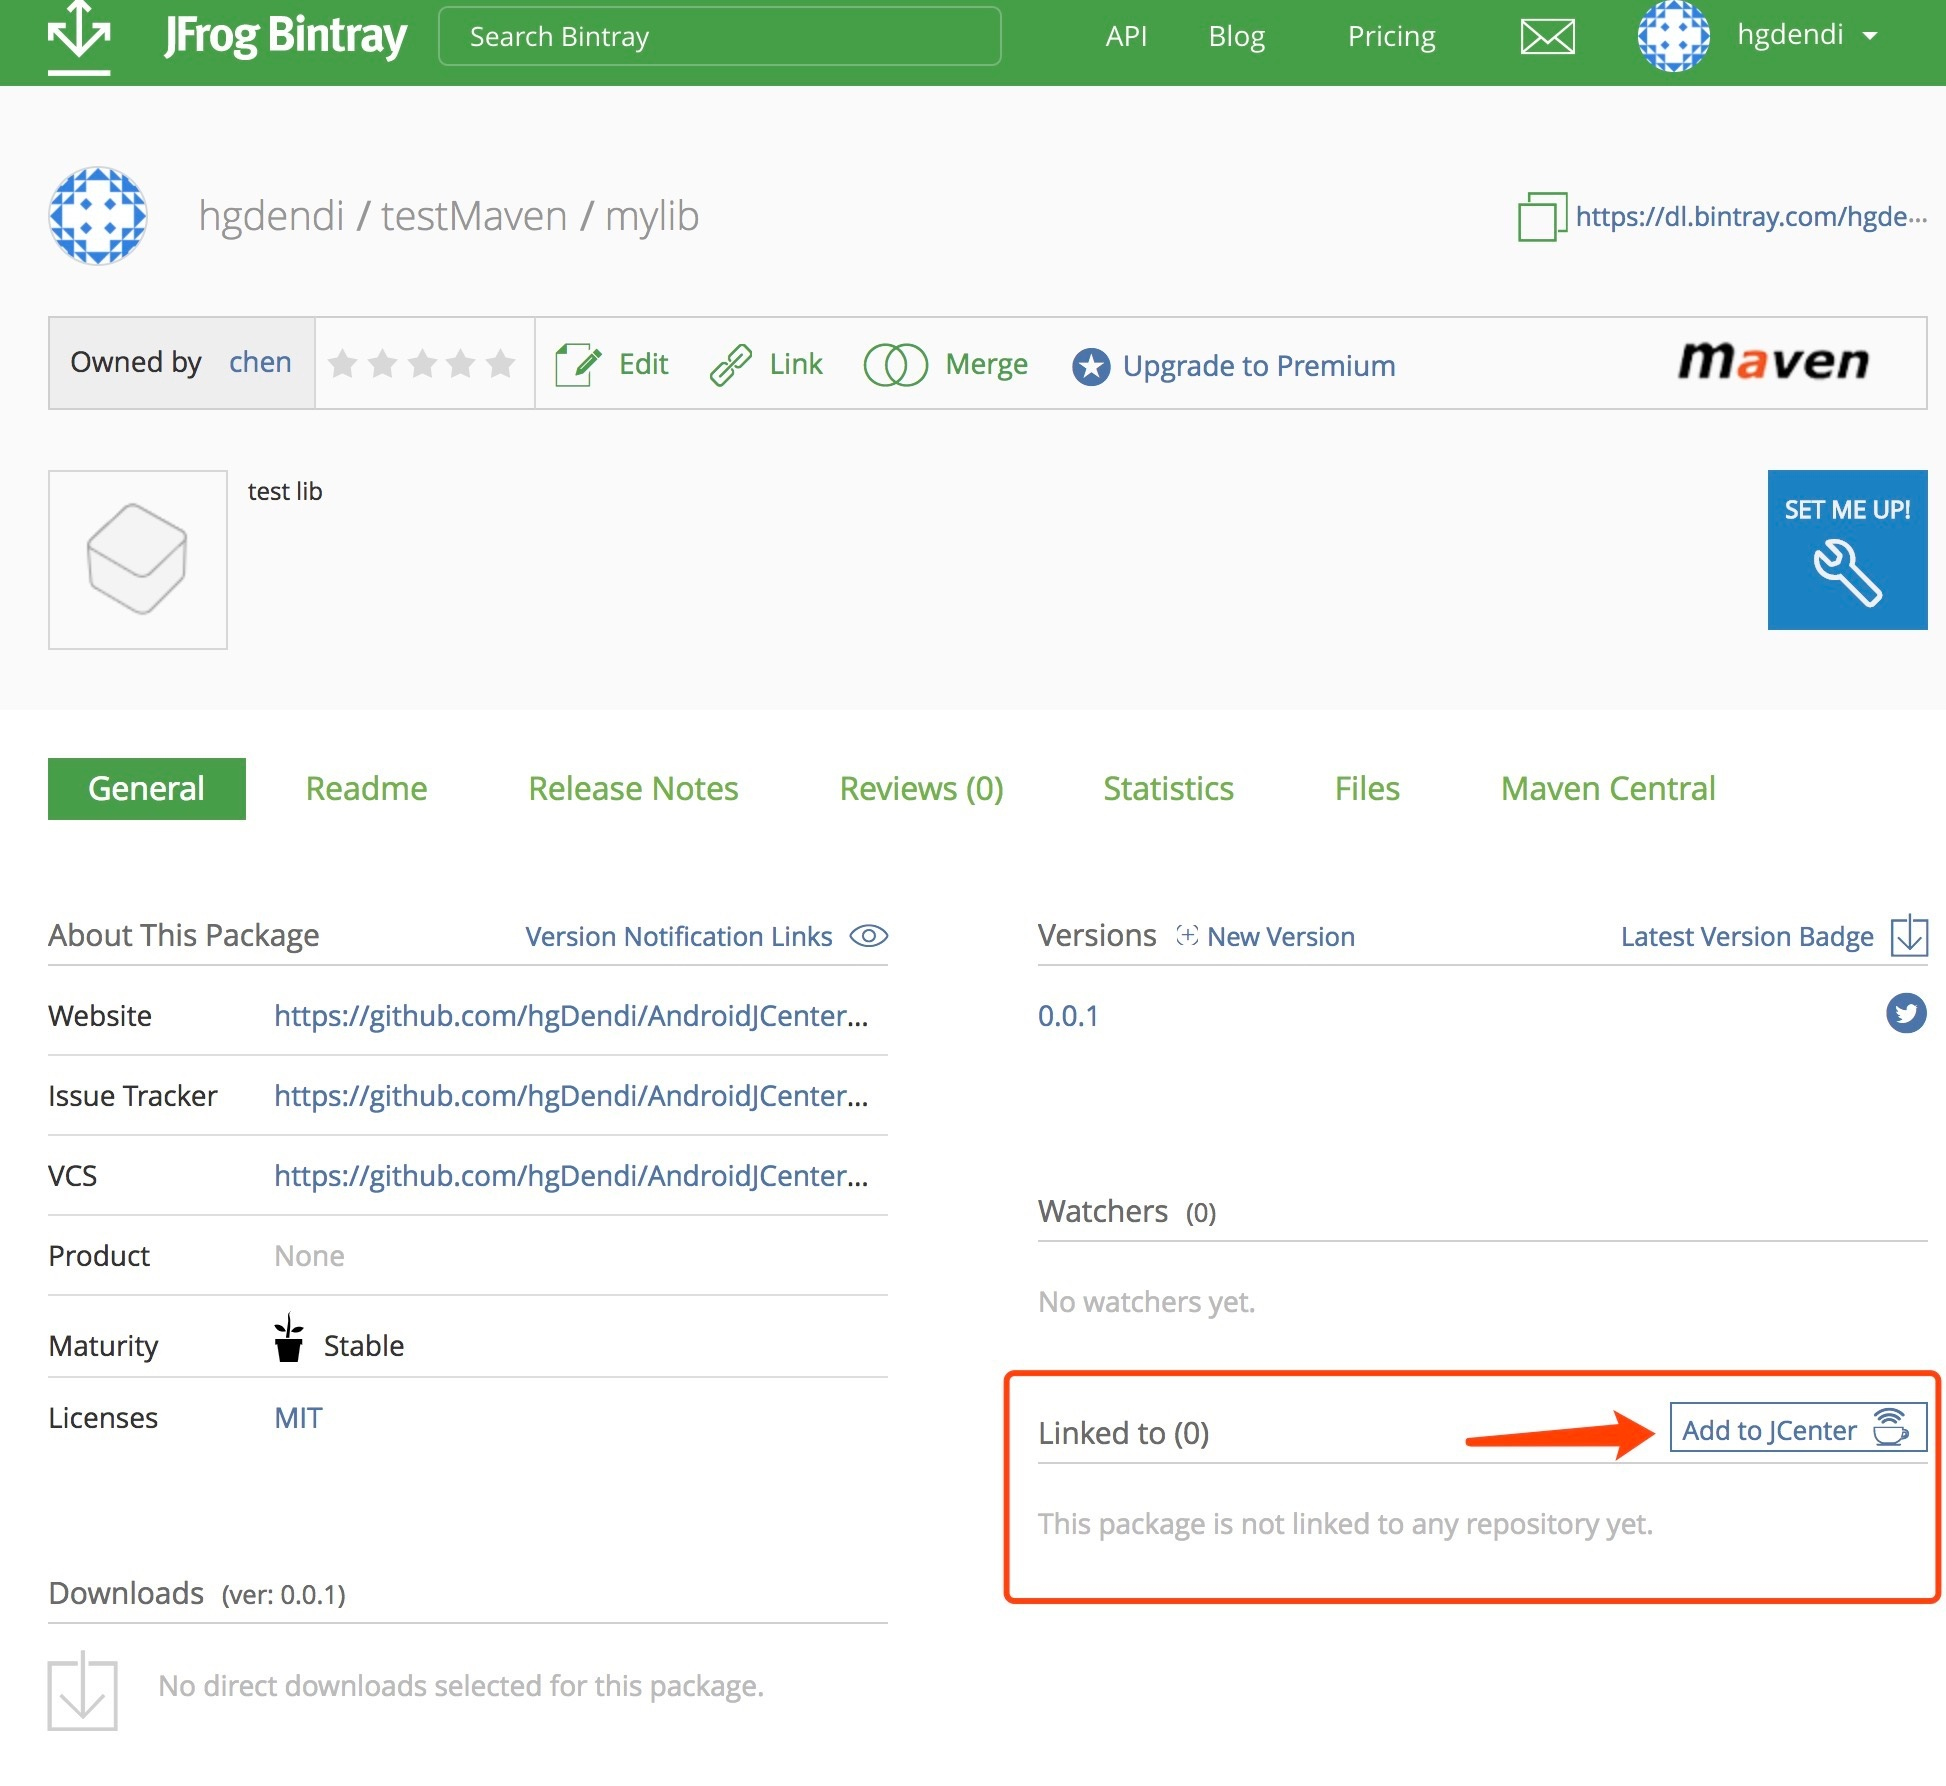Open the envelope messages icon

(1547, 37)
